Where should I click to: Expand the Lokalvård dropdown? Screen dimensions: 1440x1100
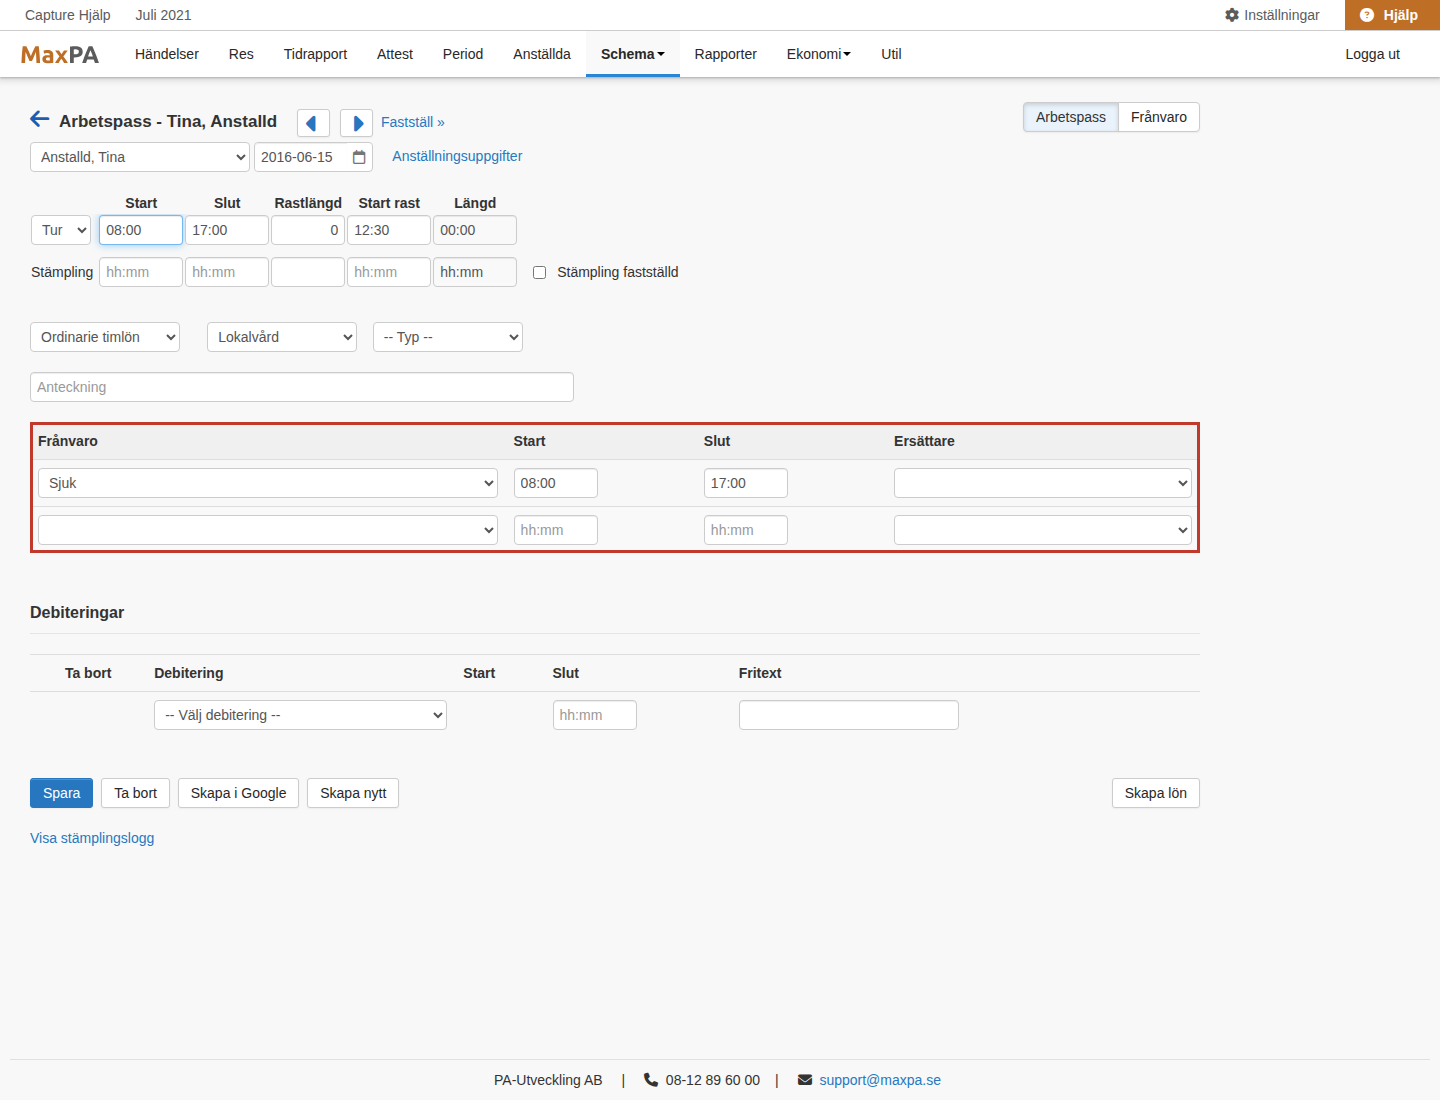(282, 337)
